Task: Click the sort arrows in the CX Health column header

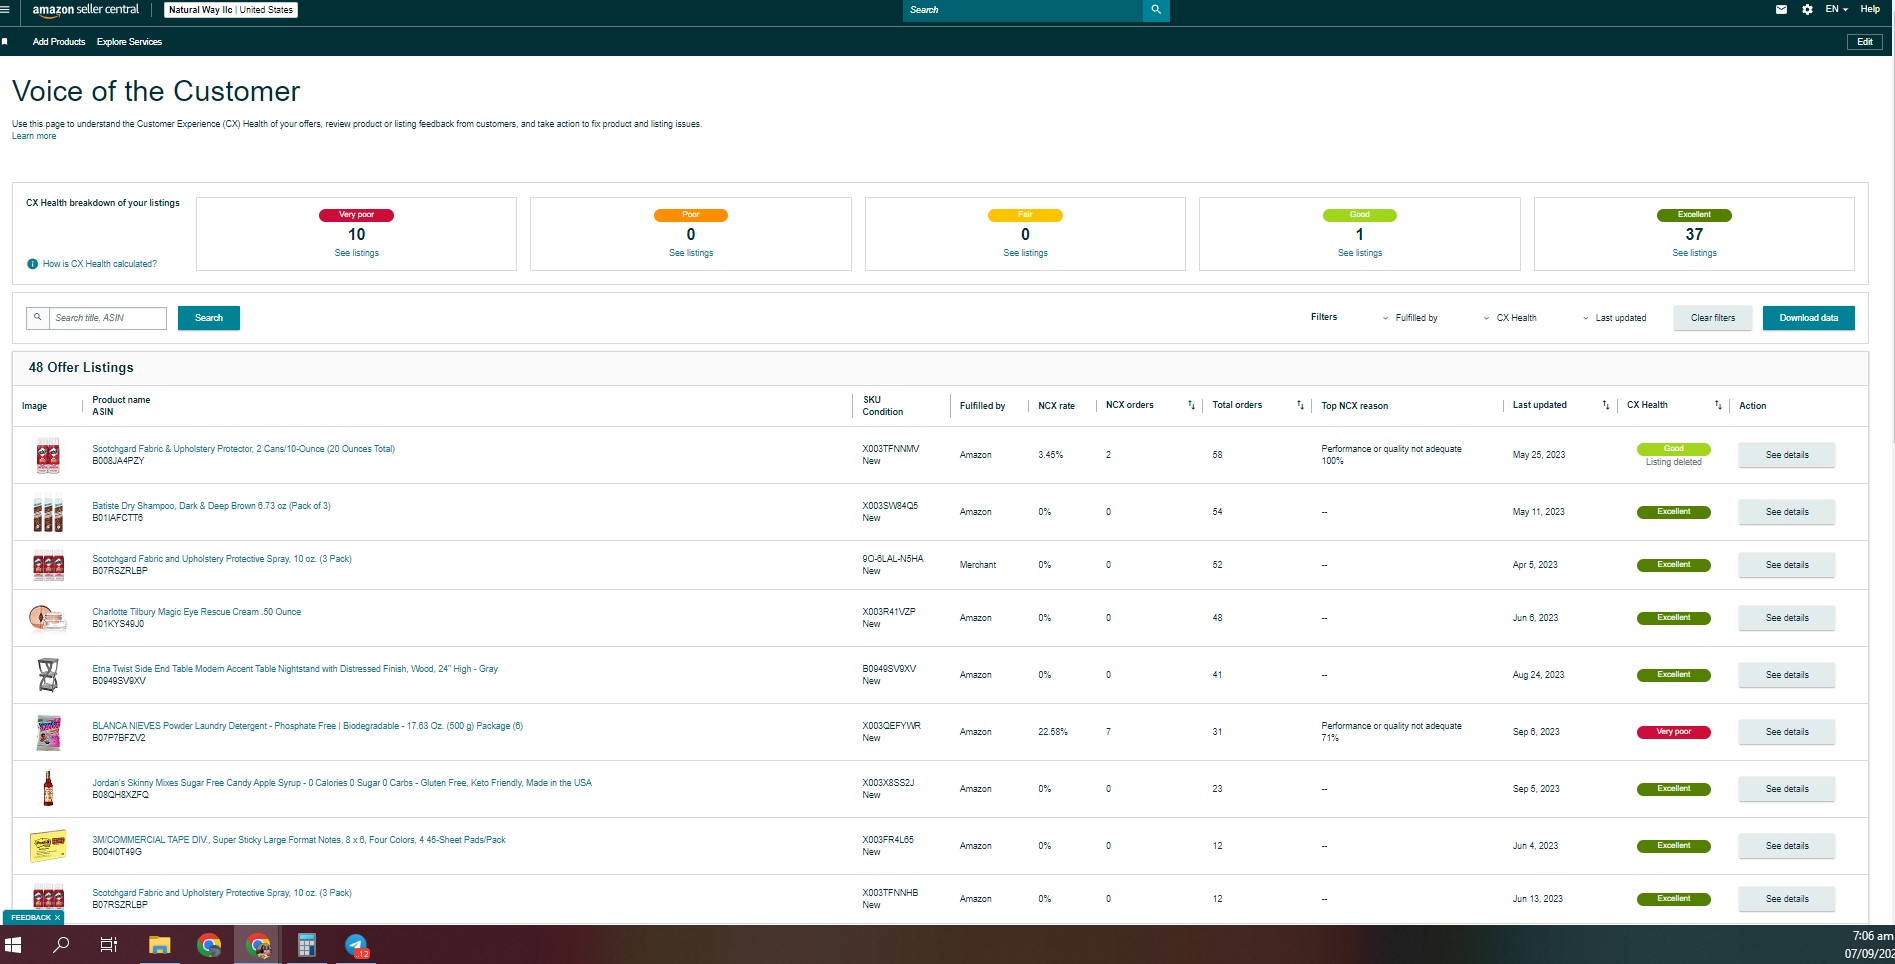Action: coord(1718,405)
